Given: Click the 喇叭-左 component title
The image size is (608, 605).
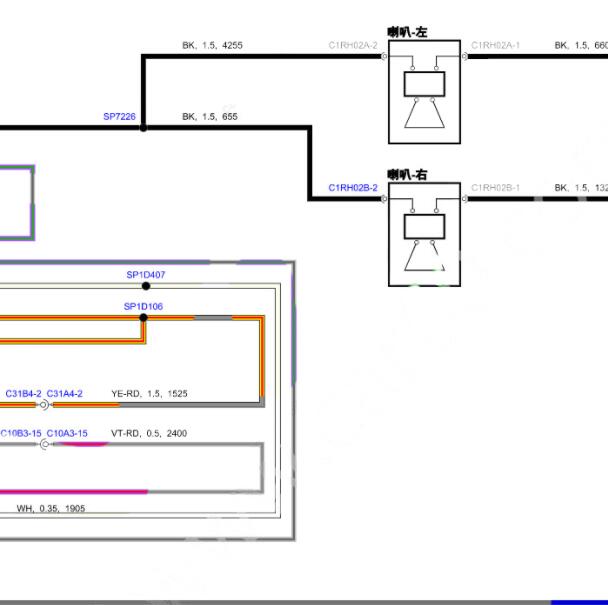Looking at the screenshot, I should (x=407, y=32).
